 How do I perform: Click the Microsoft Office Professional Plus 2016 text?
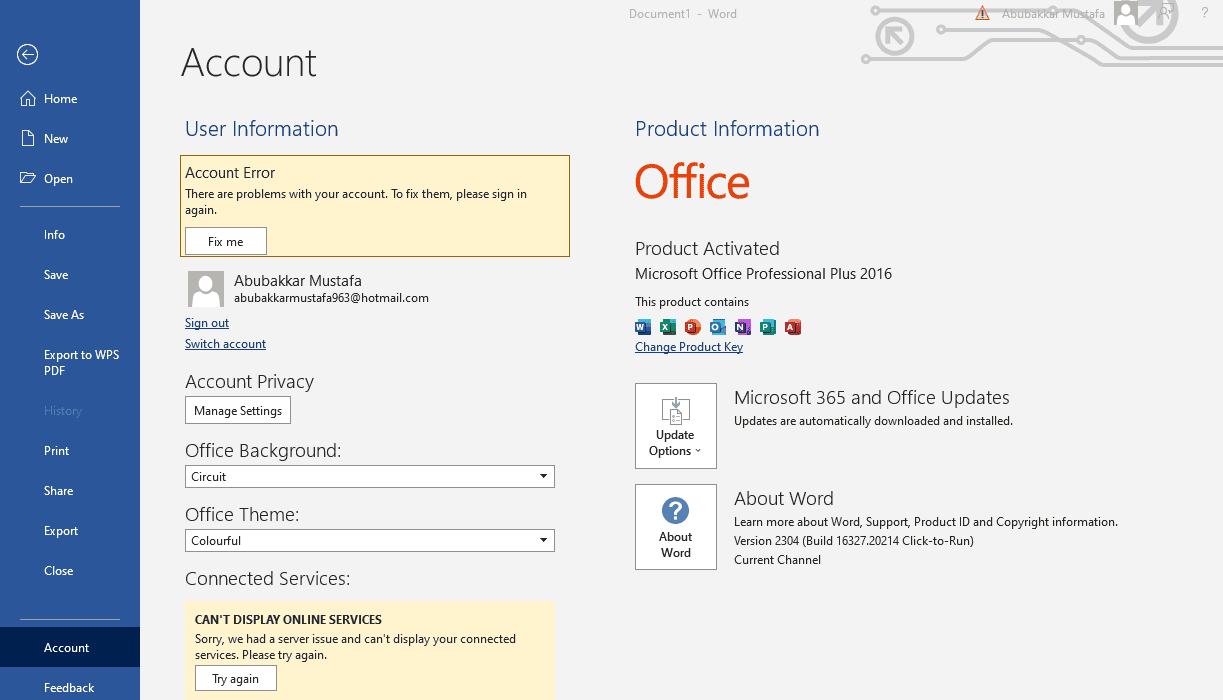click(763, 274)
